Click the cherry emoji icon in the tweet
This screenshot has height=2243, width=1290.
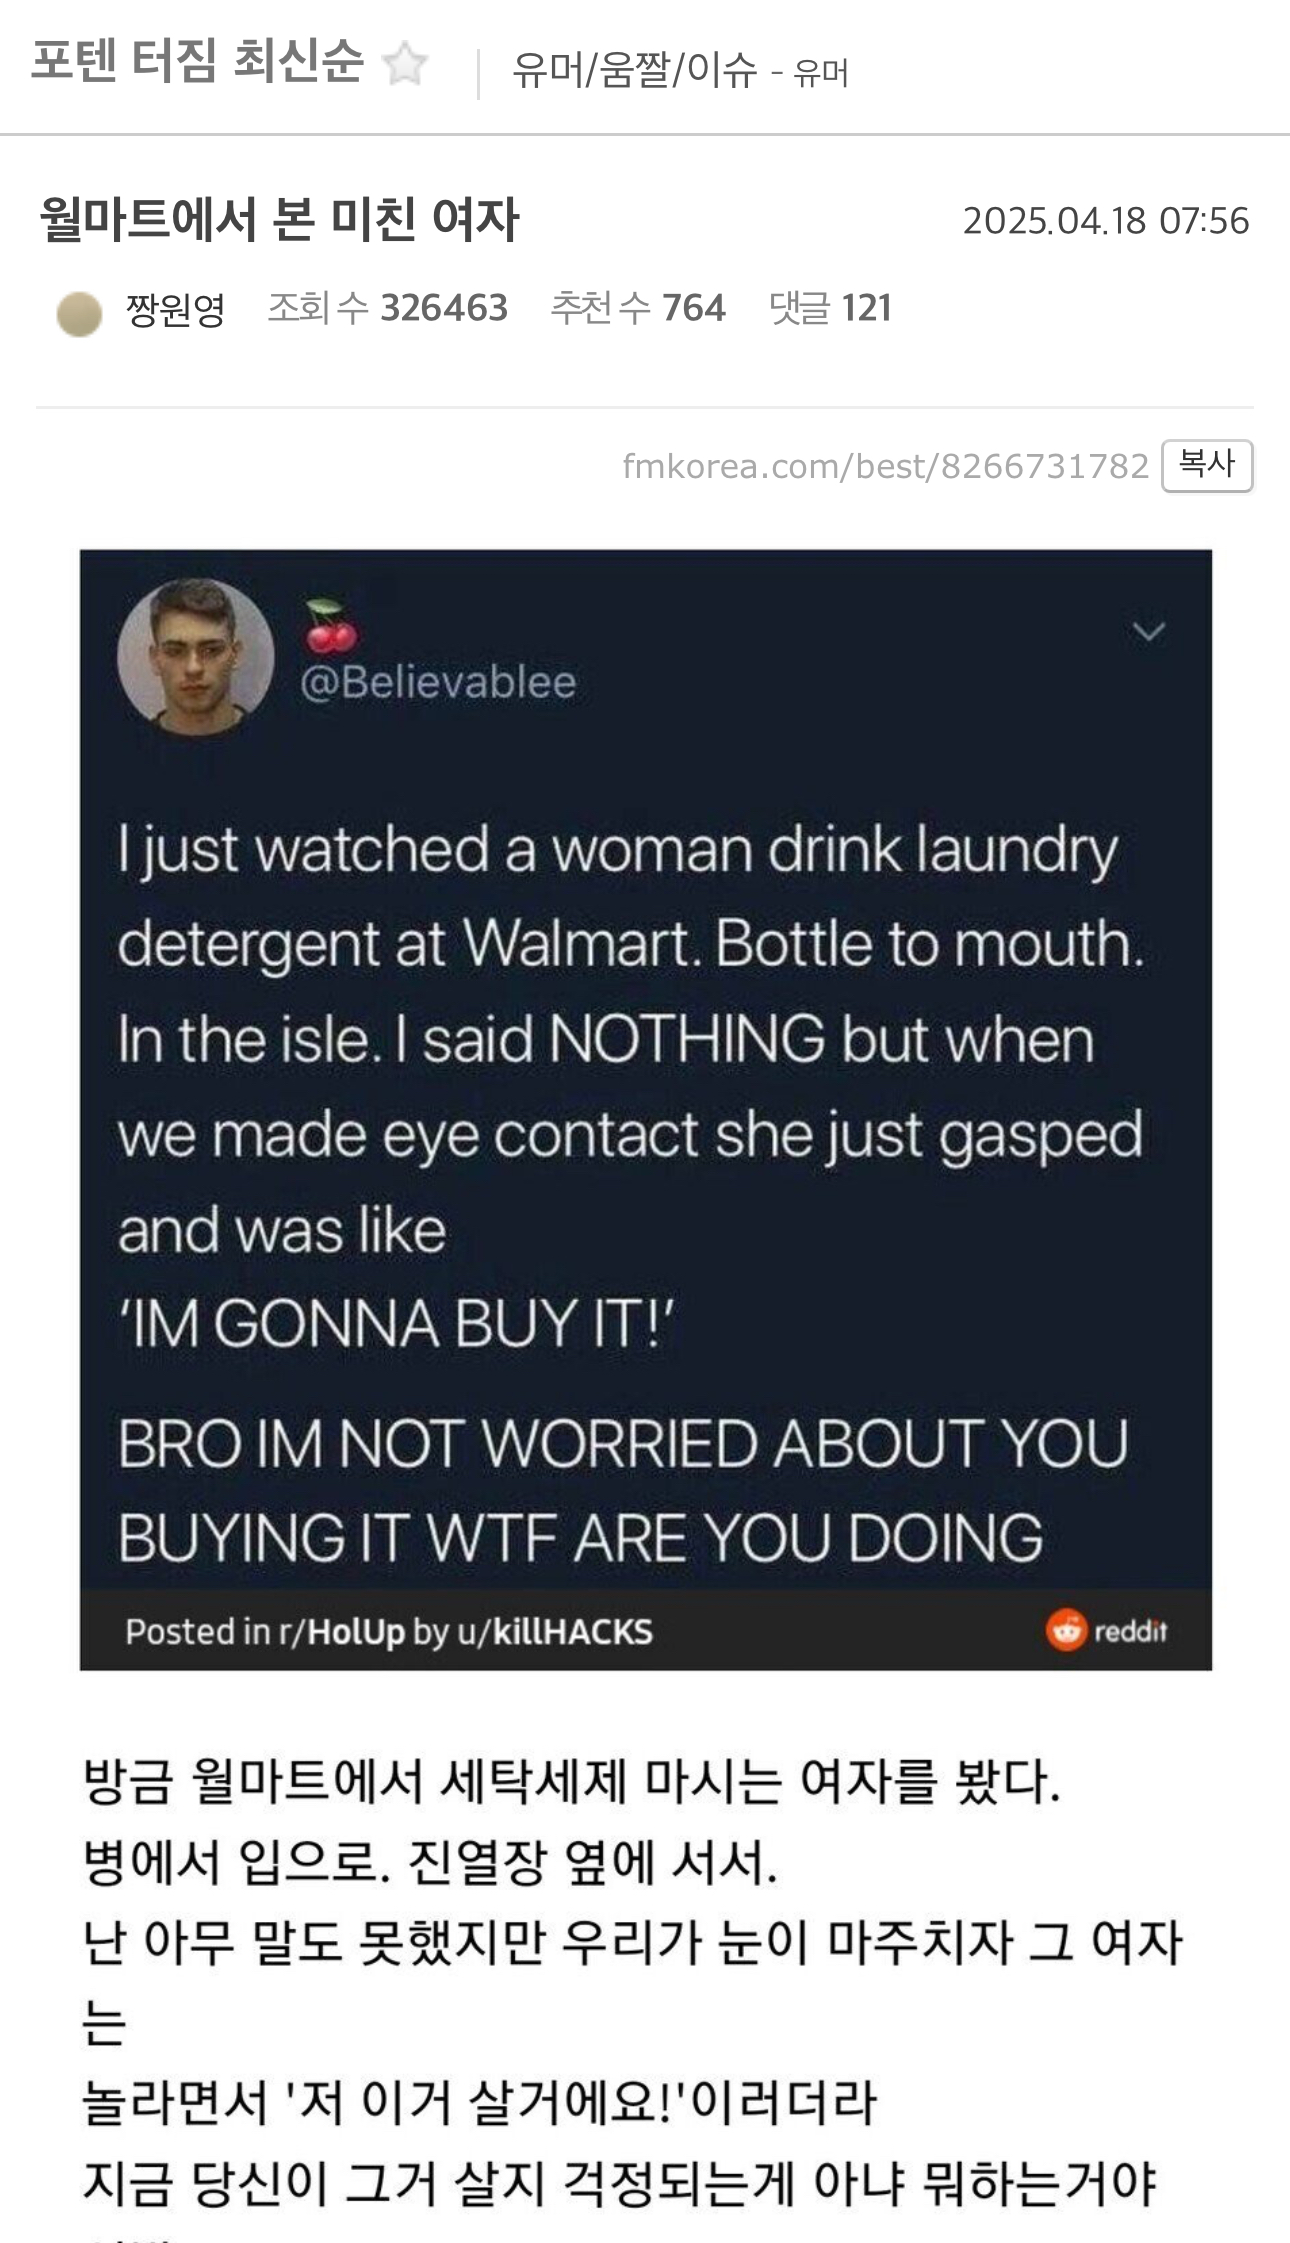click(330, 626)
